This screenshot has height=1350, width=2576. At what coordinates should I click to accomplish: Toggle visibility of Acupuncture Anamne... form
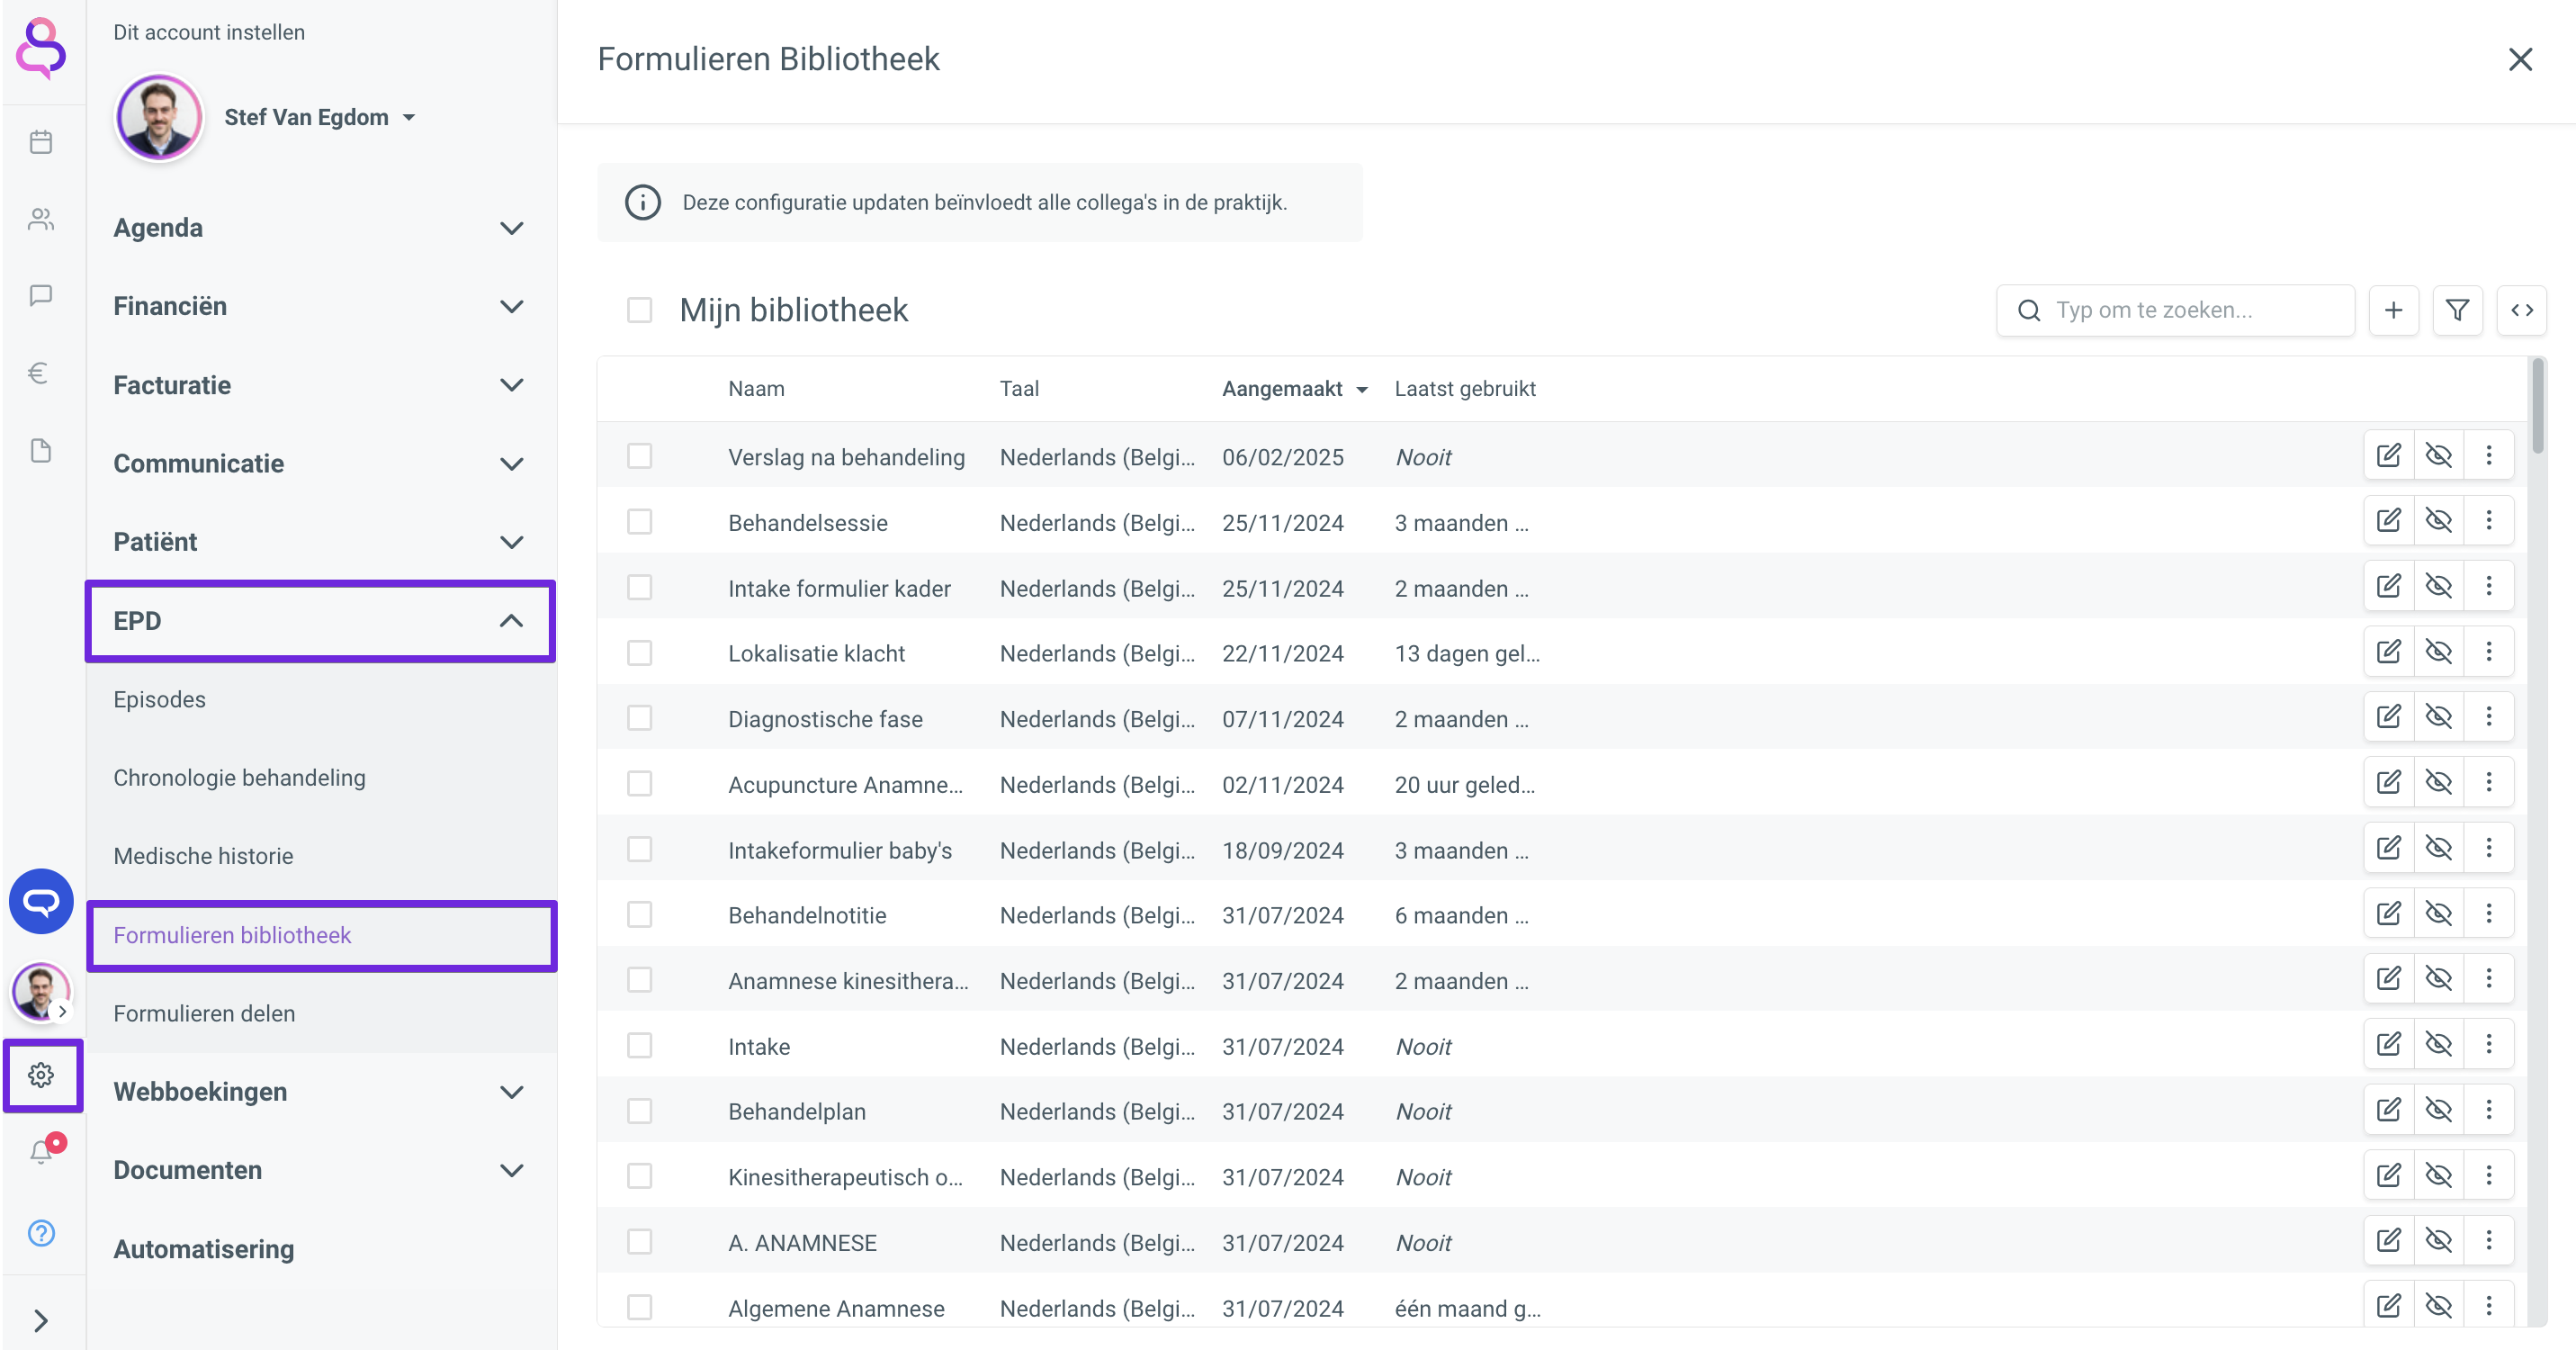coord(2439,783)
